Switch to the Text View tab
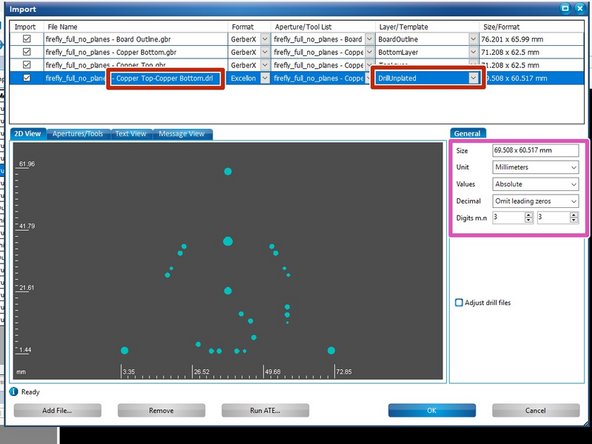 [x=131, y=134]
